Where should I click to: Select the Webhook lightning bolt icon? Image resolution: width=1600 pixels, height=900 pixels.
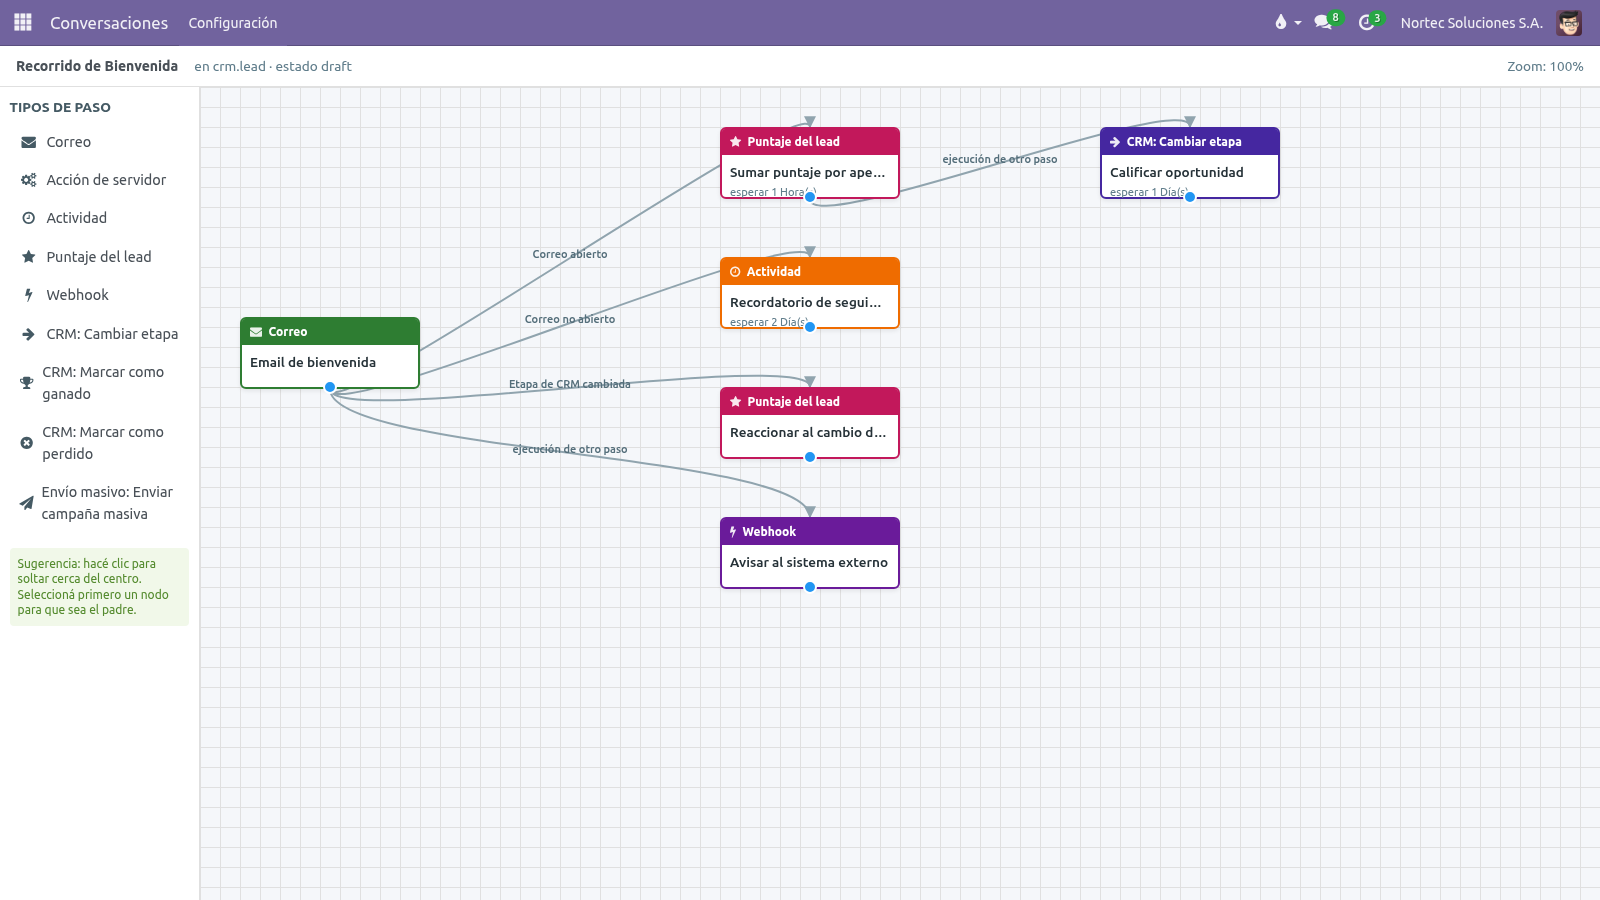coord(29,295)
